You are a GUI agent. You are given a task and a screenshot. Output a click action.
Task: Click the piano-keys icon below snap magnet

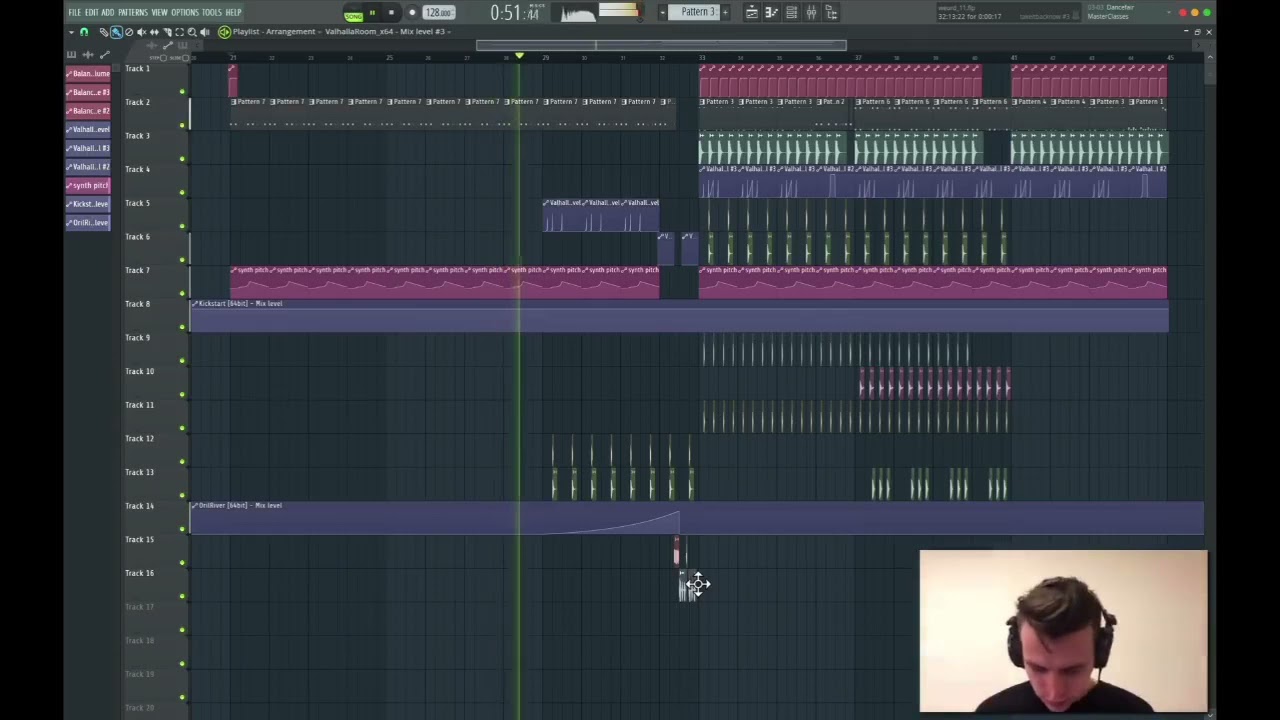click(x=71, y=55)
